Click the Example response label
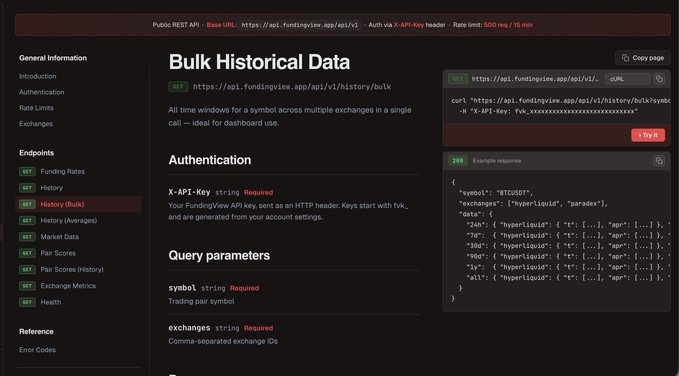 [497, 161]
